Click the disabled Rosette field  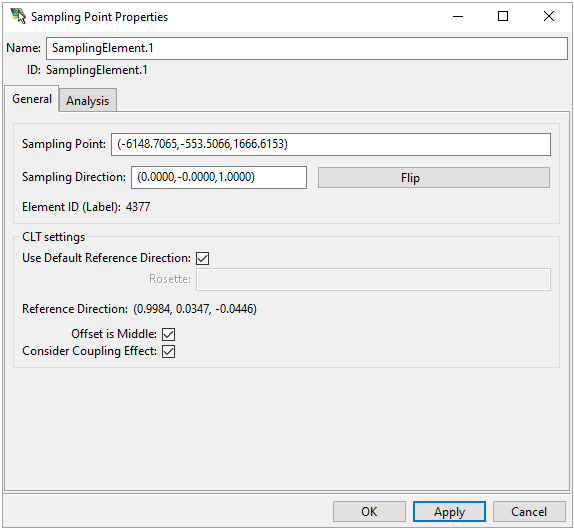coord(373,280)
